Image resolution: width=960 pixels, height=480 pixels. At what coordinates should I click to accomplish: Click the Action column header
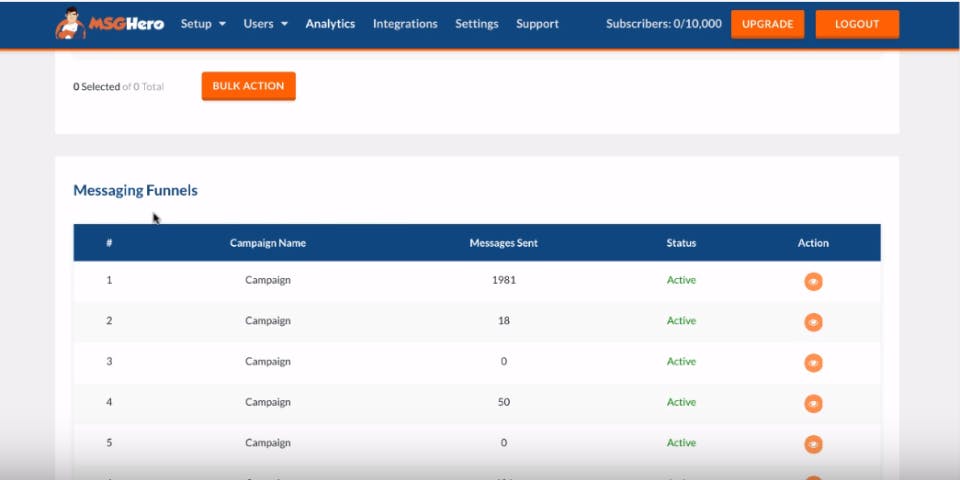pyautogui.click(x=813, y=243)
